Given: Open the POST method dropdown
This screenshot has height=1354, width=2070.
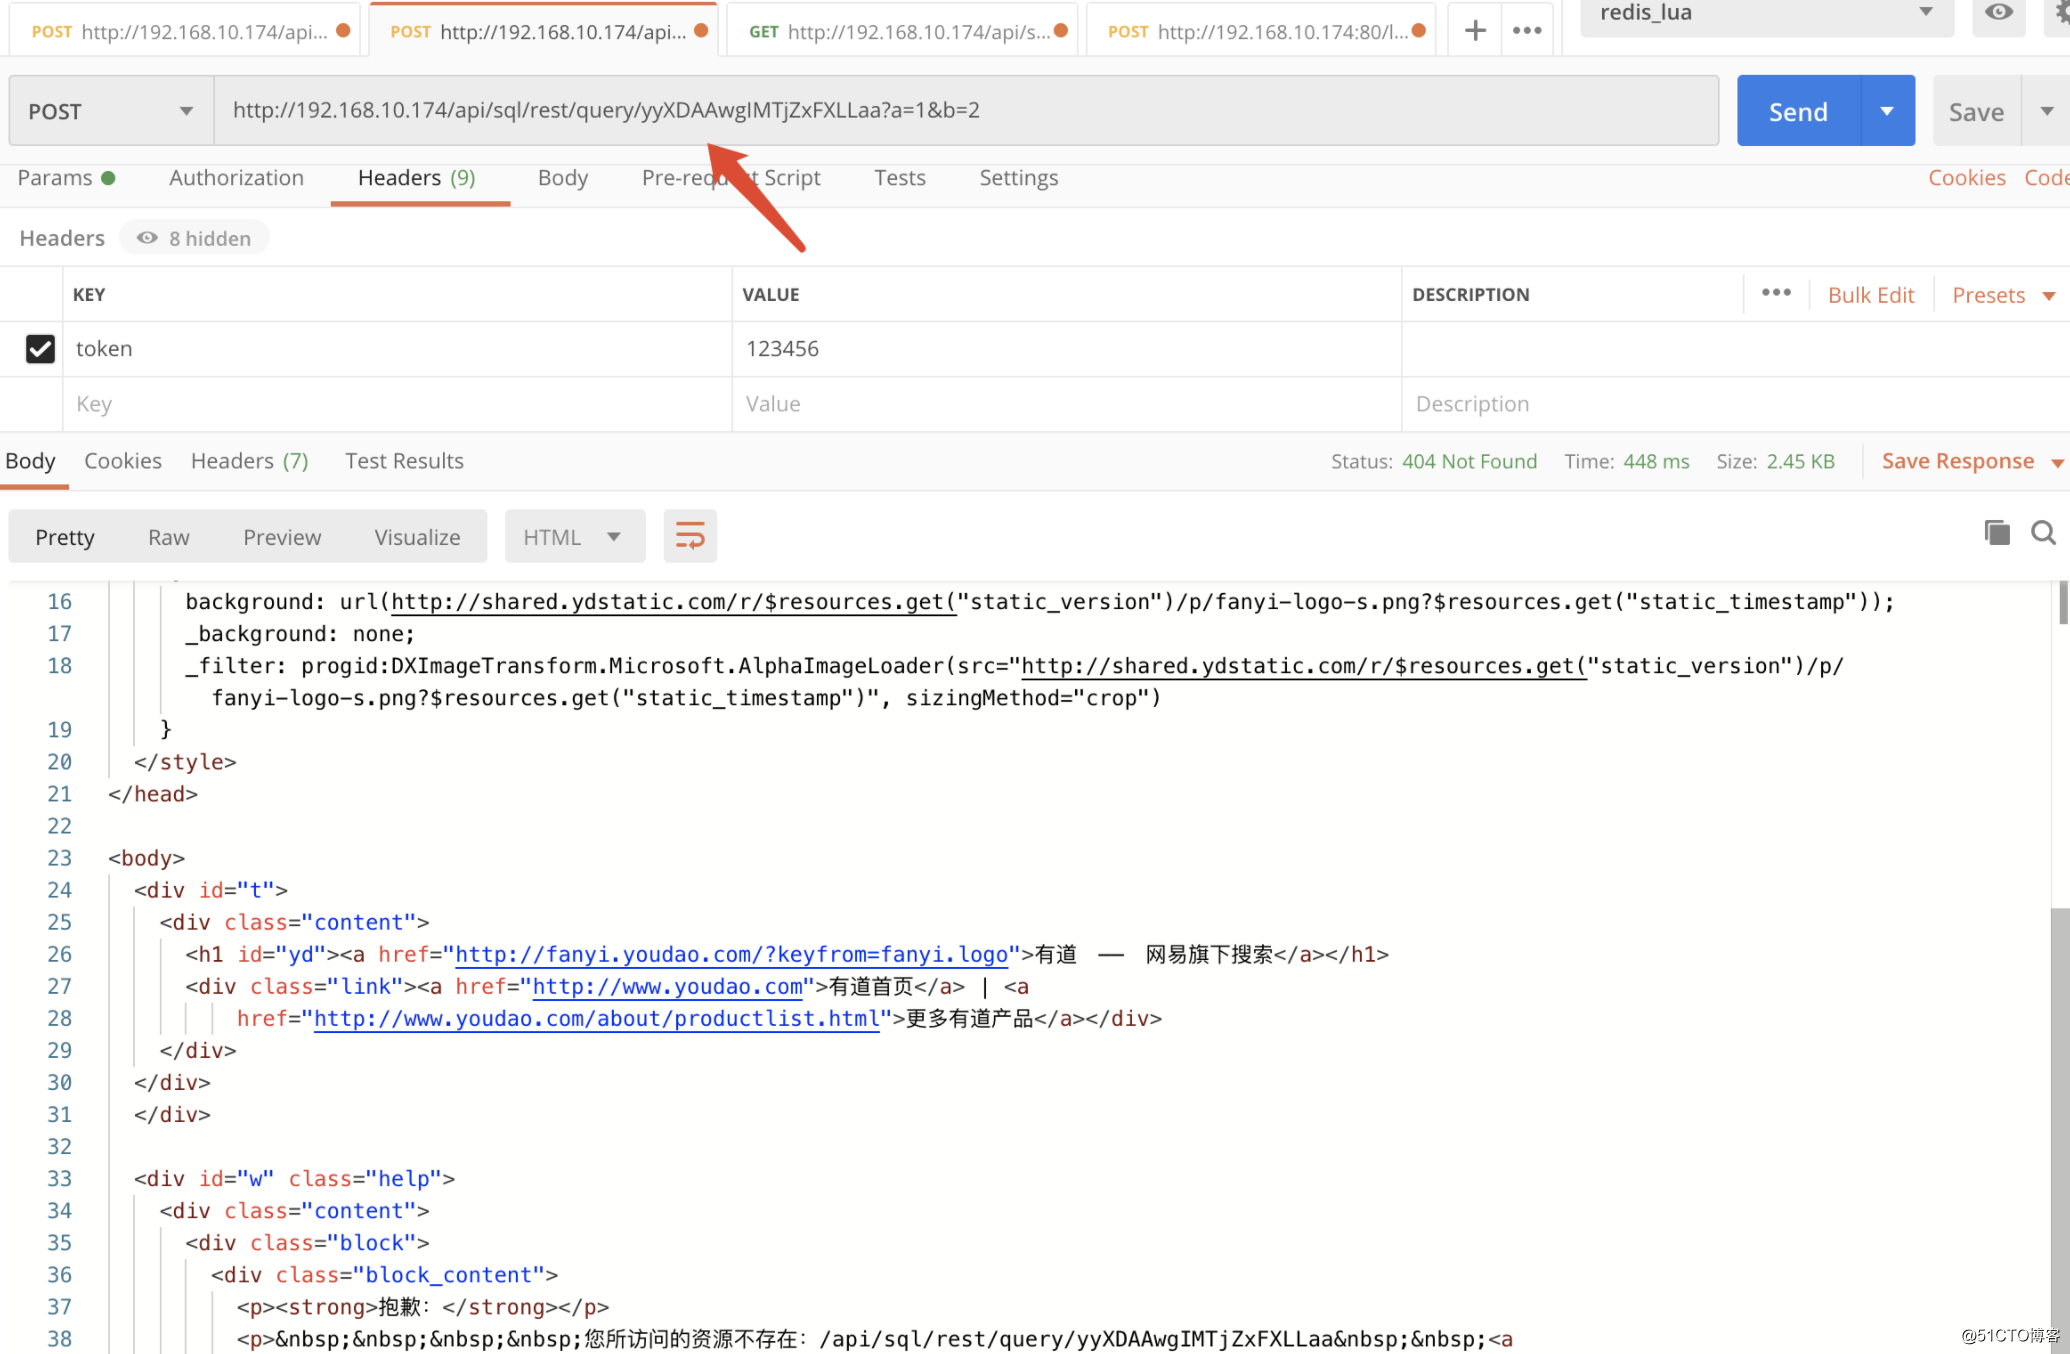Looking at the screenshot, I should point(110,111).
